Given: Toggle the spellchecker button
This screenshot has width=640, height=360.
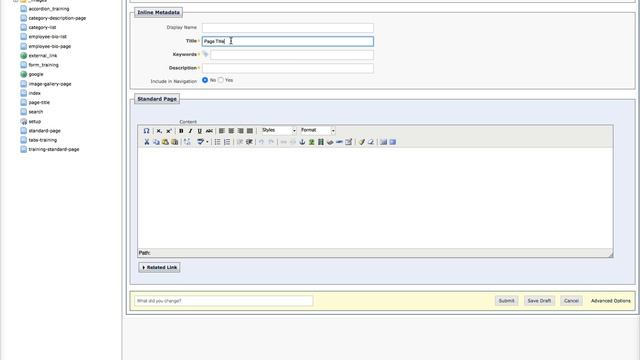Looking at the screenshot, I should [x=200, y=142].
